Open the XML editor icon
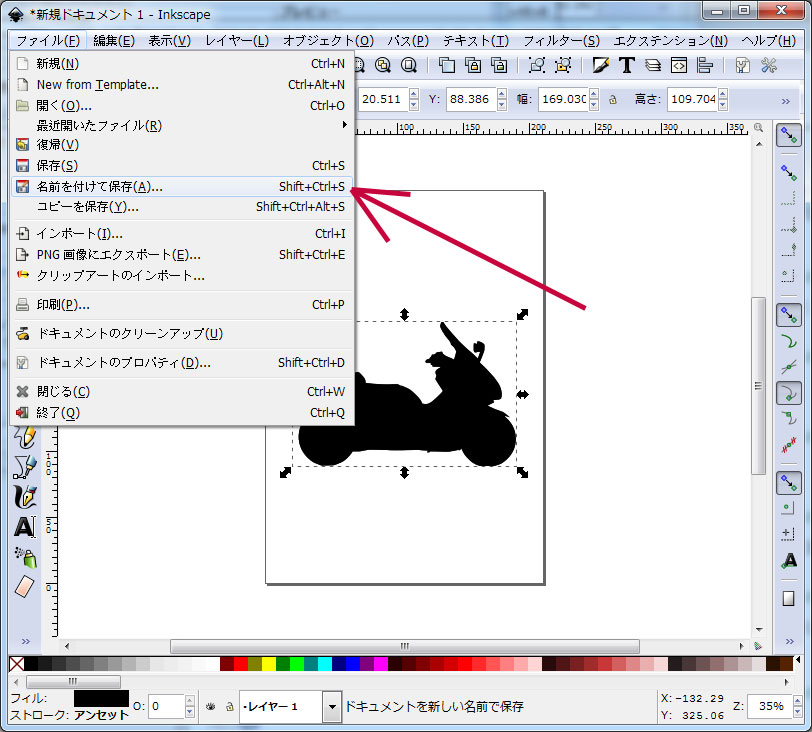 click(679, 66)
